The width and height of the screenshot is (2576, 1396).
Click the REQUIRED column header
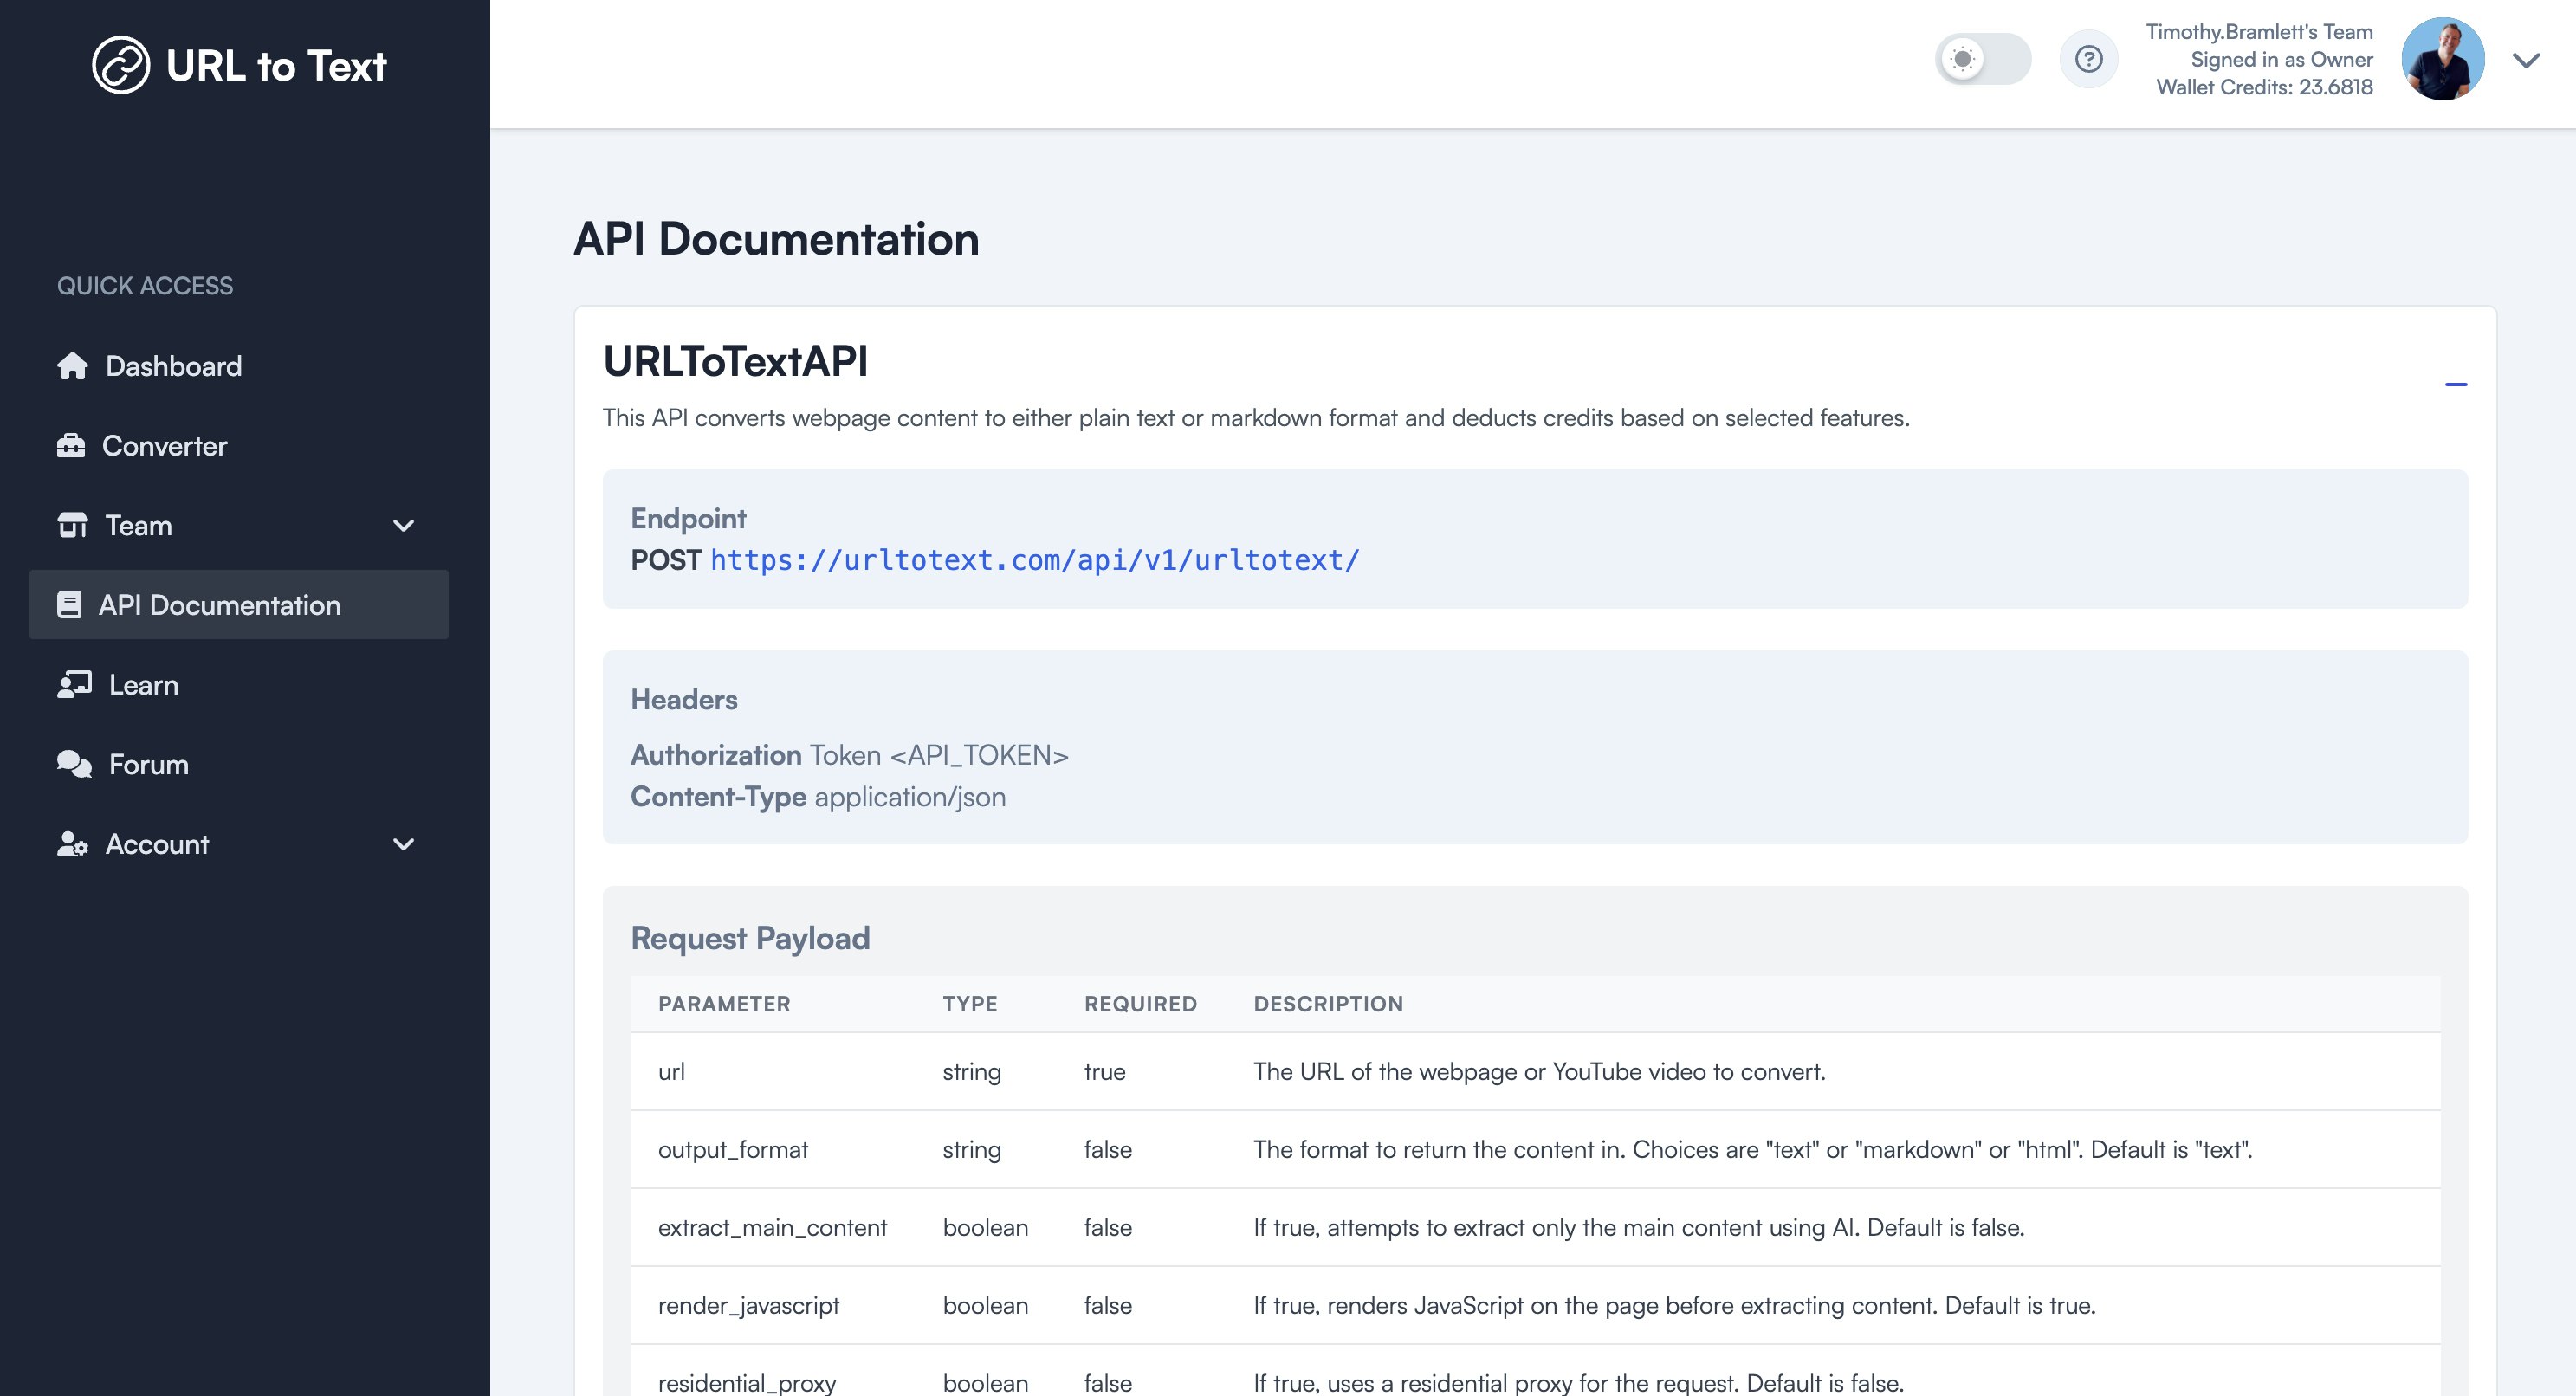click(x=1140, y=1004)
